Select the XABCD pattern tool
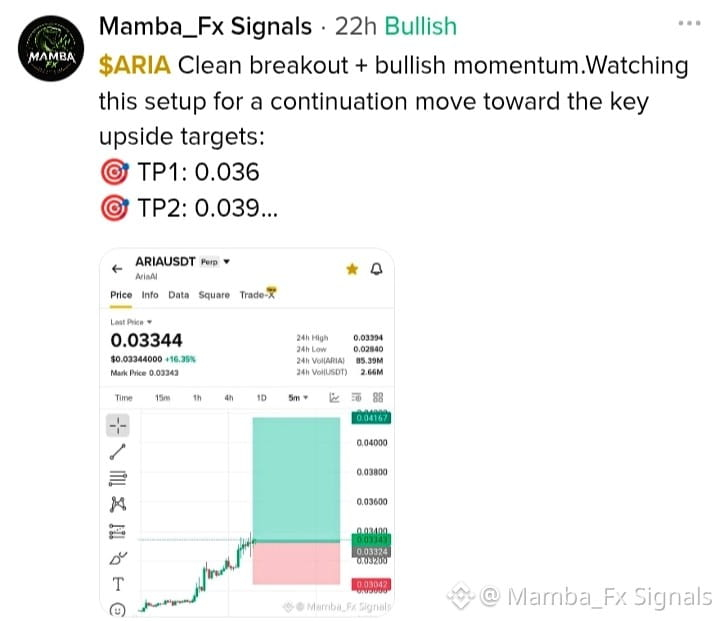This screenshot has width=720, height=621. pos(118,504)
